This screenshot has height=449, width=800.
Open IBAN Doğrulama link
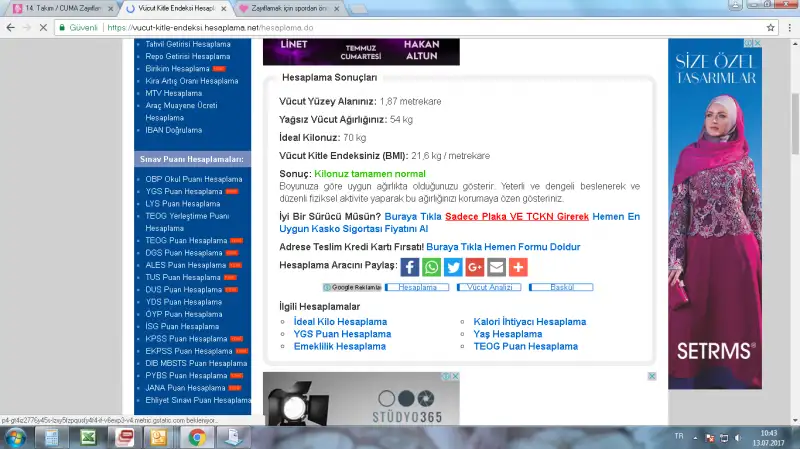click(173, 130)
